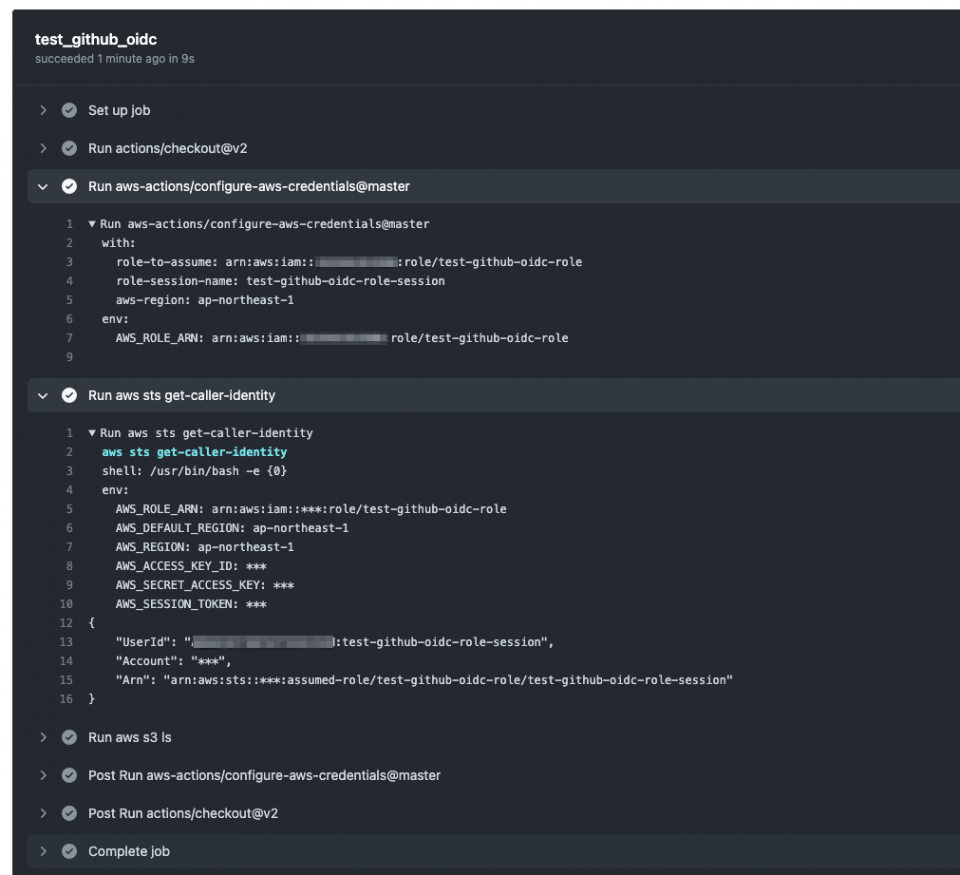Open the Run aws s3 ls step title

pos(130,737)
